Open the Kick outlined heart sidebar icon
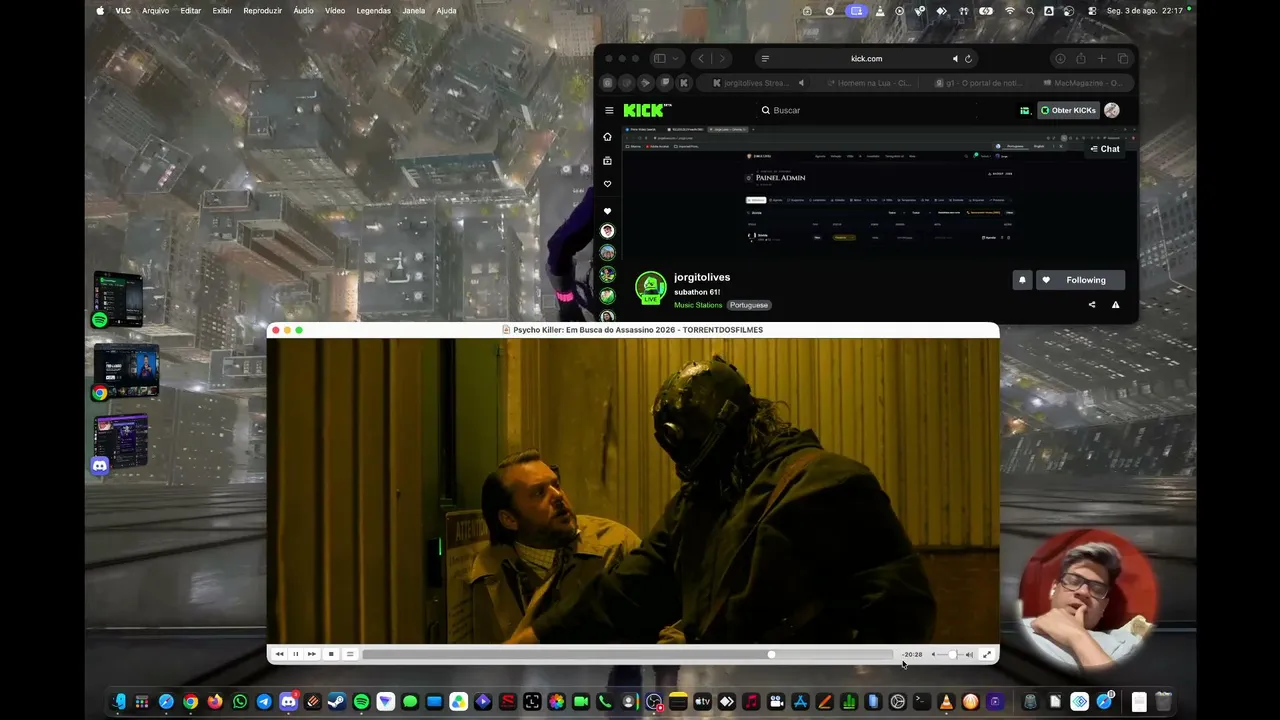Screen dimensions: 1280x720 (607, 184)
